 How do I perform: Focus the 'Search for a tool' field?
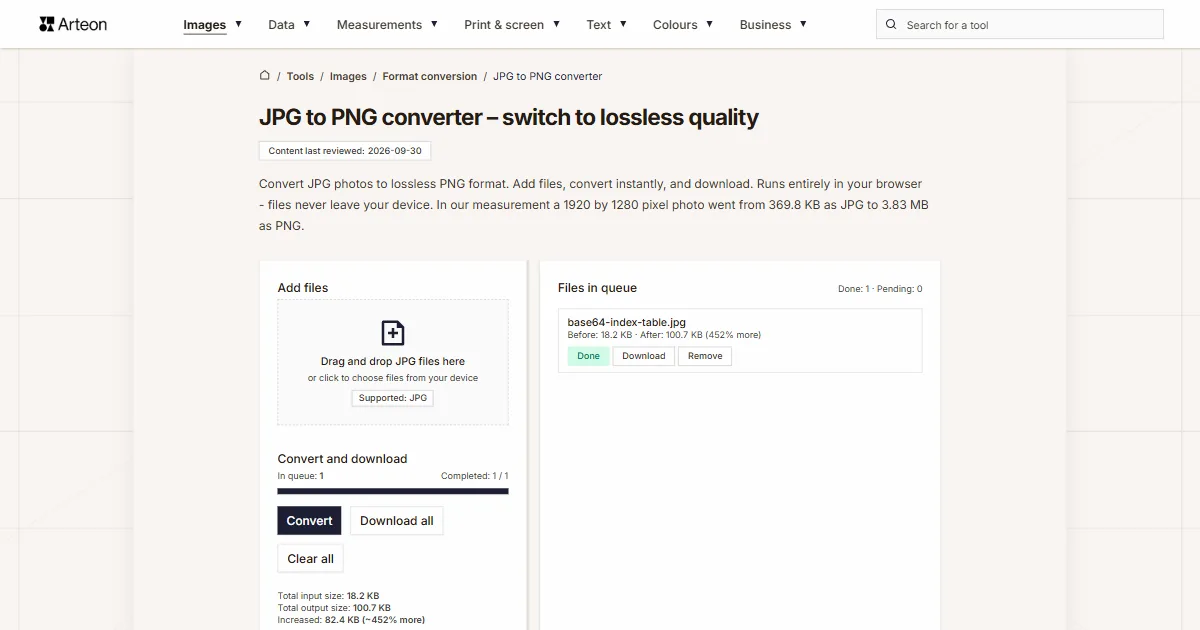pos(1020,25)
